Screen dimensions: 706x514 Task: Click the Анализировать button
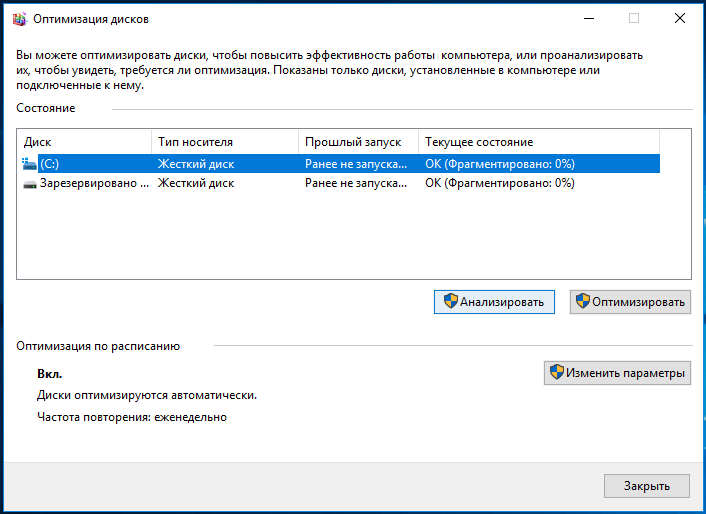494,302
